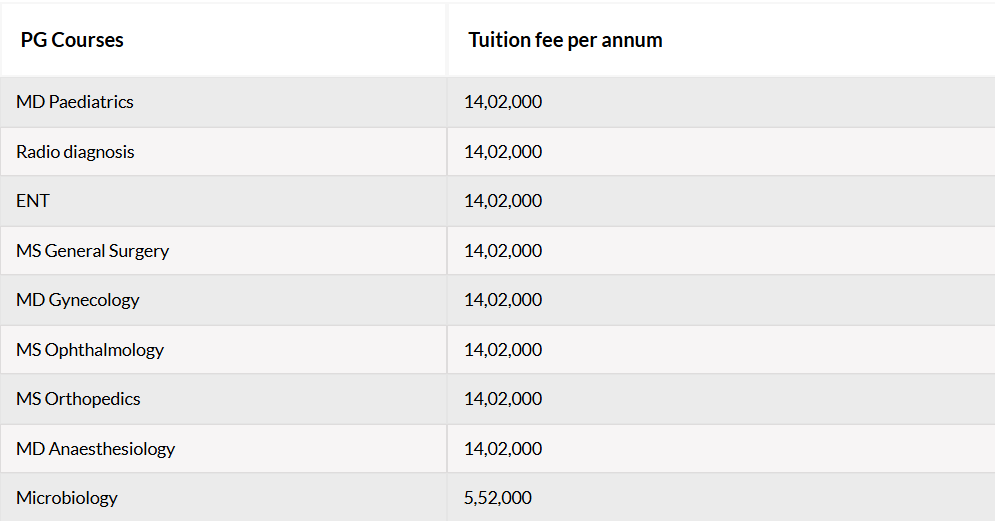Click the Tuition fee per annum header
The image size is (995, 521).
coord(565,40)
